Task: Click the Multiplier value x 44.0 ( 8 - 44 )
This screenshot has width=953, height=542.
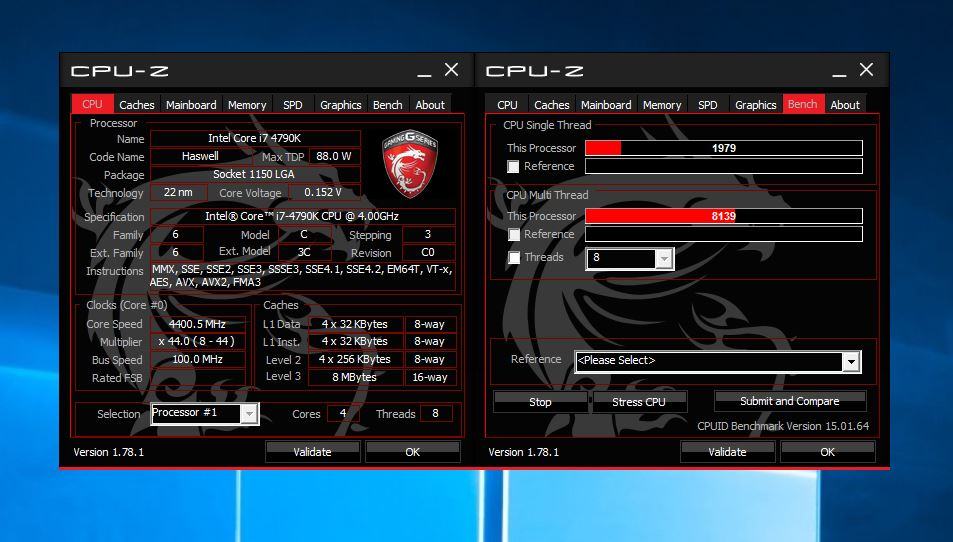Action: point(198,341)
